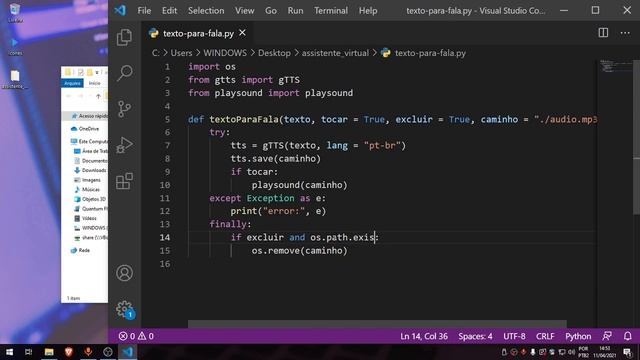The height and width of the screenshot is (360, 640).
Task: Click the WINDOWS breadcrumb segment
Action: coord(225,53)
